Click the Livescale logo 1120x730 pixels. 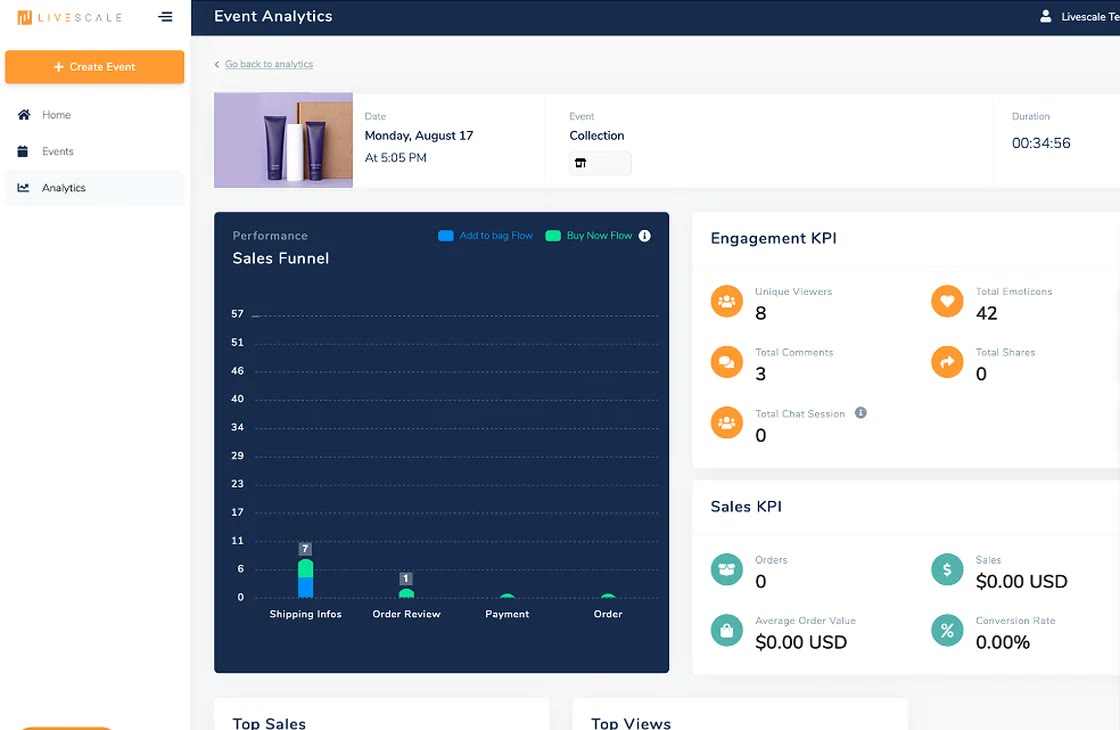pyautogui.click(x=69, y=17)
